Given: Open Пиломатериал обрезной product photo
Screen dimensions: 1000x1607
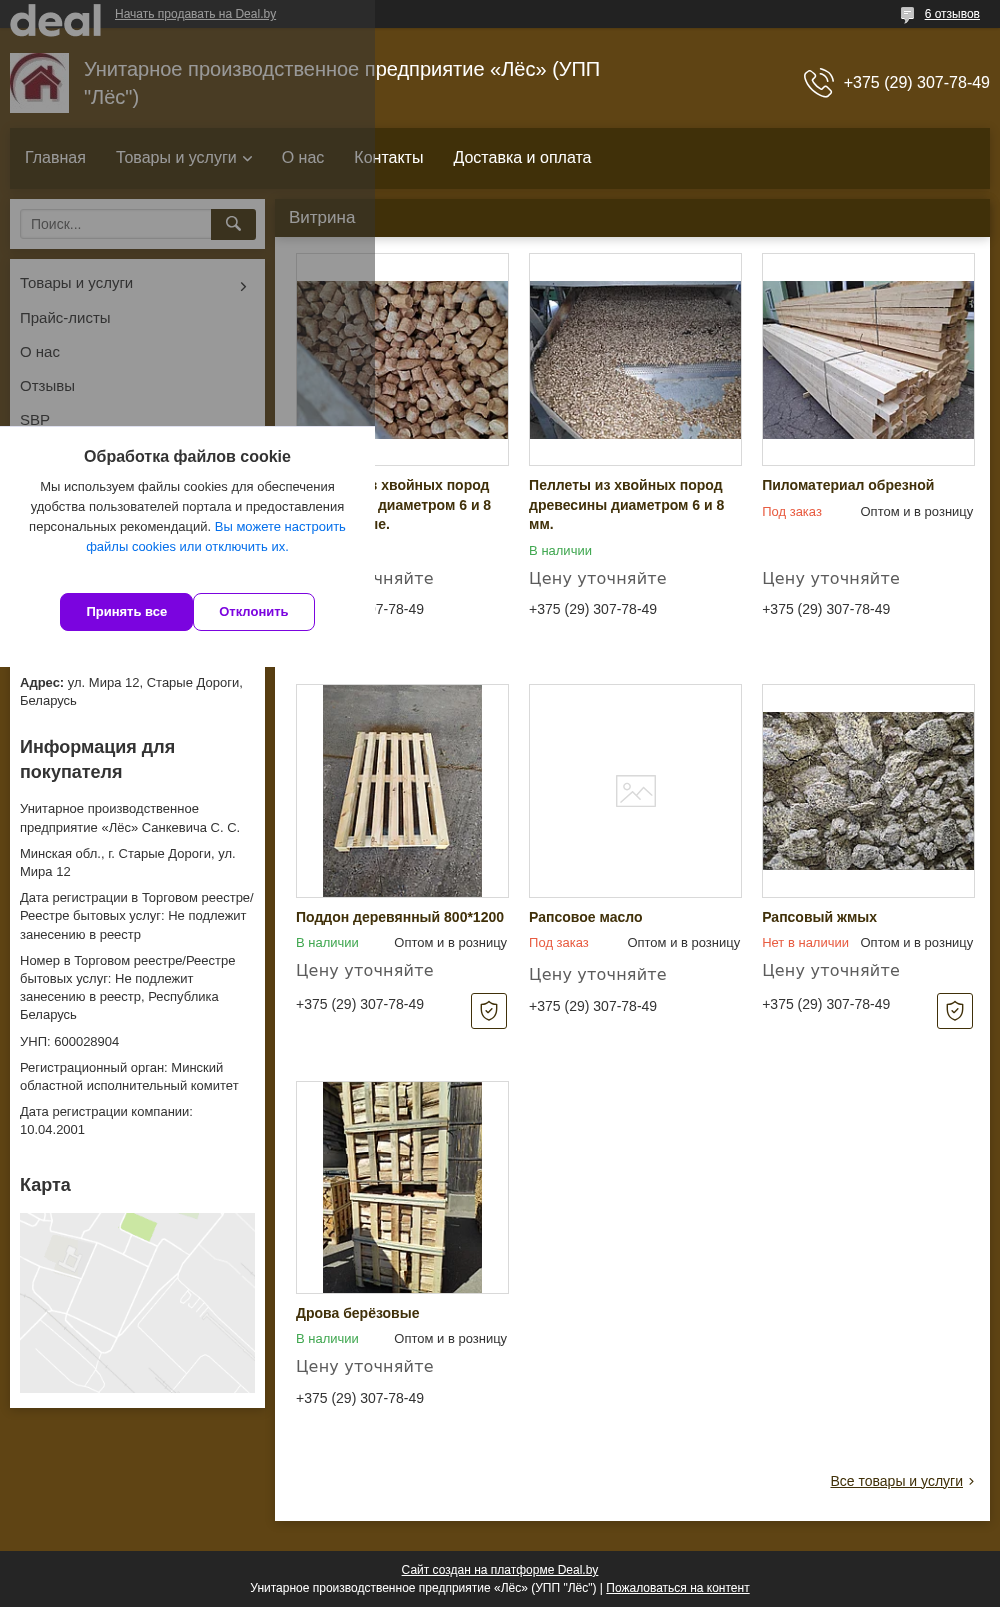Looking at the screenshot, I should [868, 359].
